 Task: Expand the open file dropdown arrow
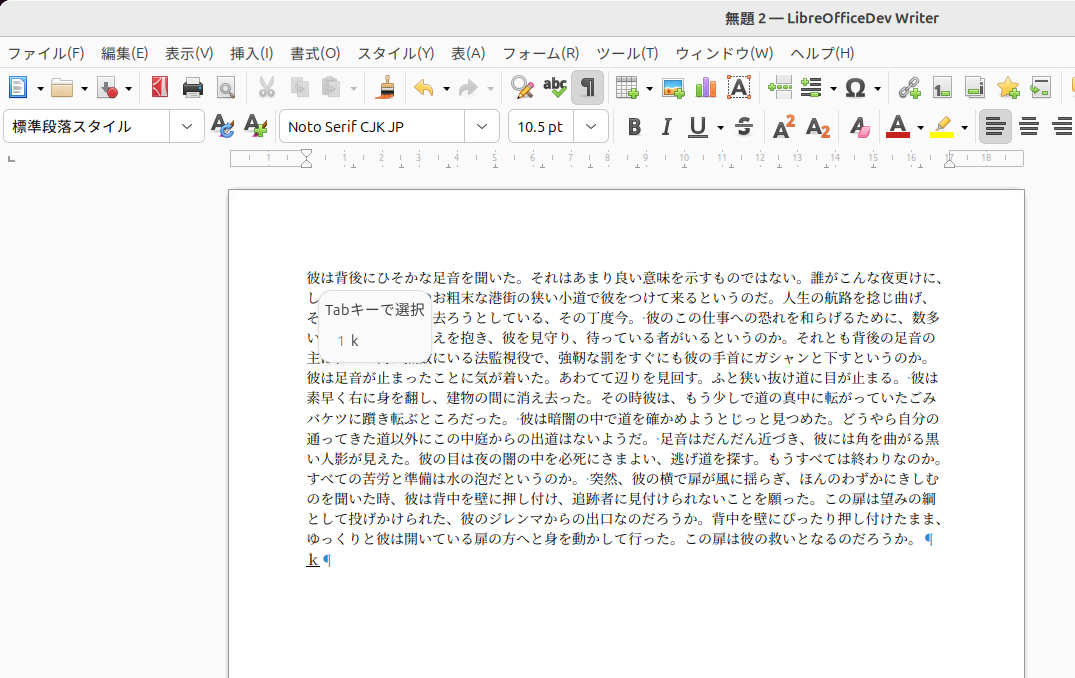click(x=84, y=88)
